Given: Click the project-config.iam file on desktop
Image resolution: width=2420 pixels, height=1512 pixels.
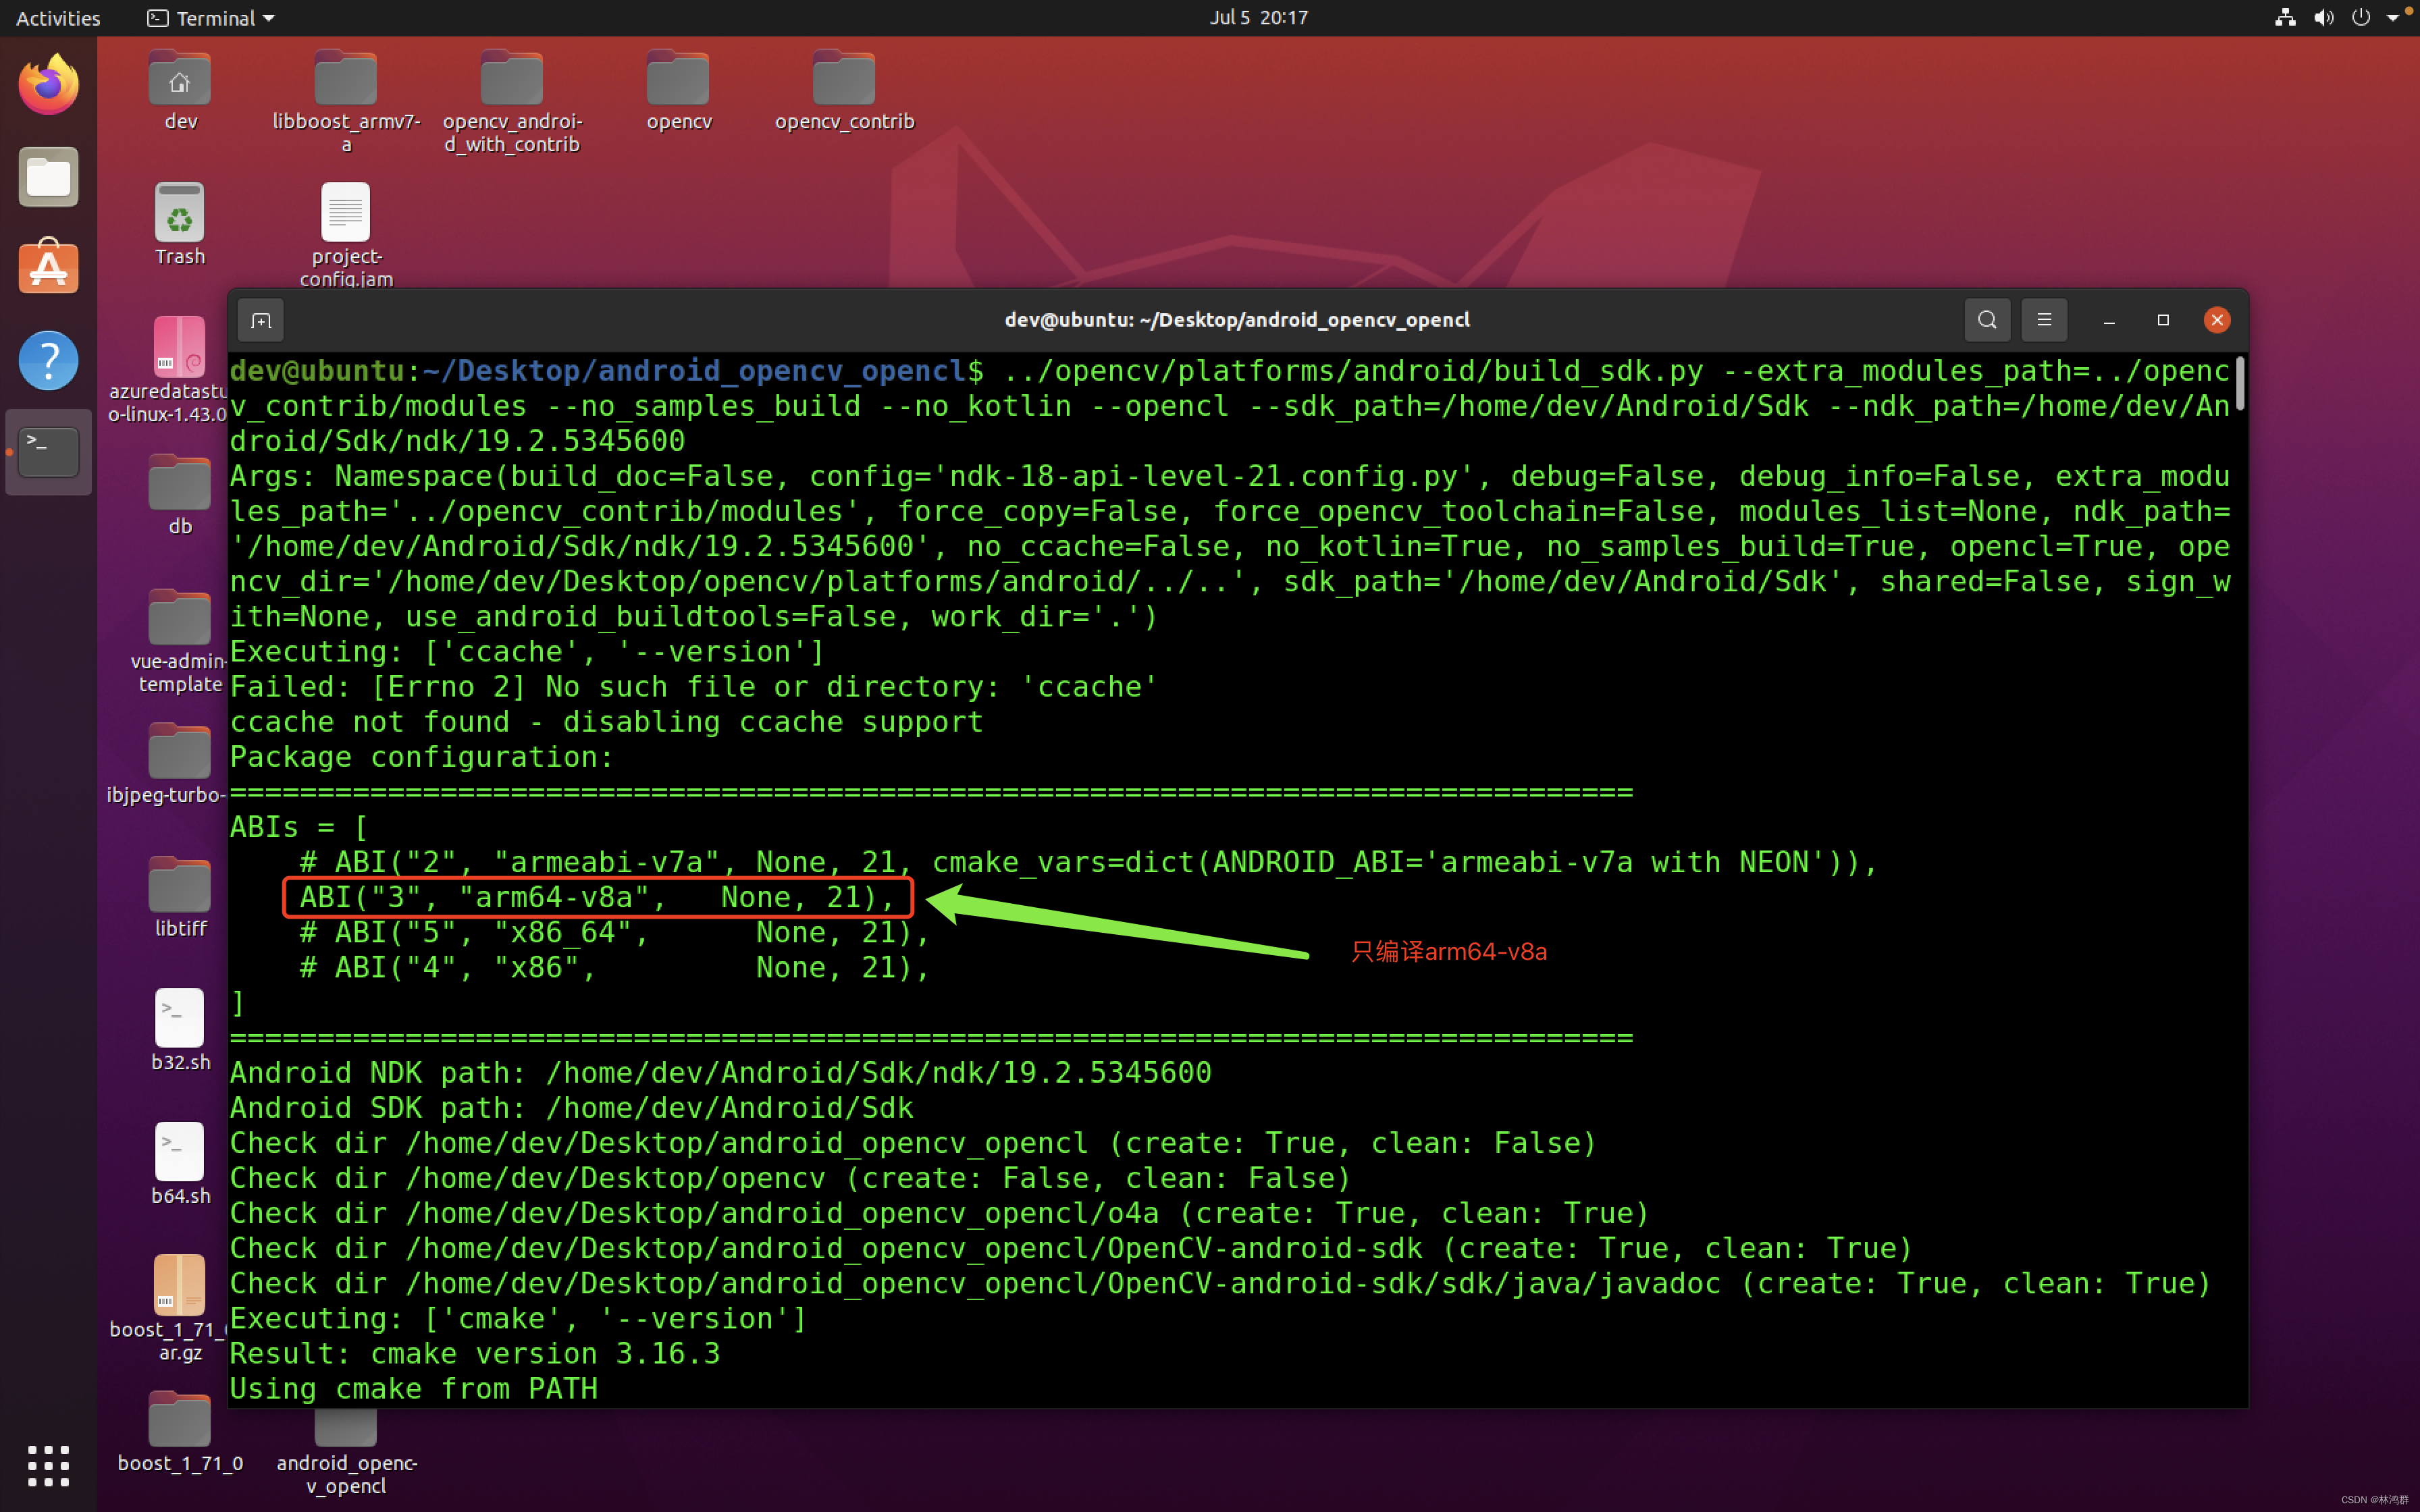Looking at the screenshot, I should coord(345,213).
